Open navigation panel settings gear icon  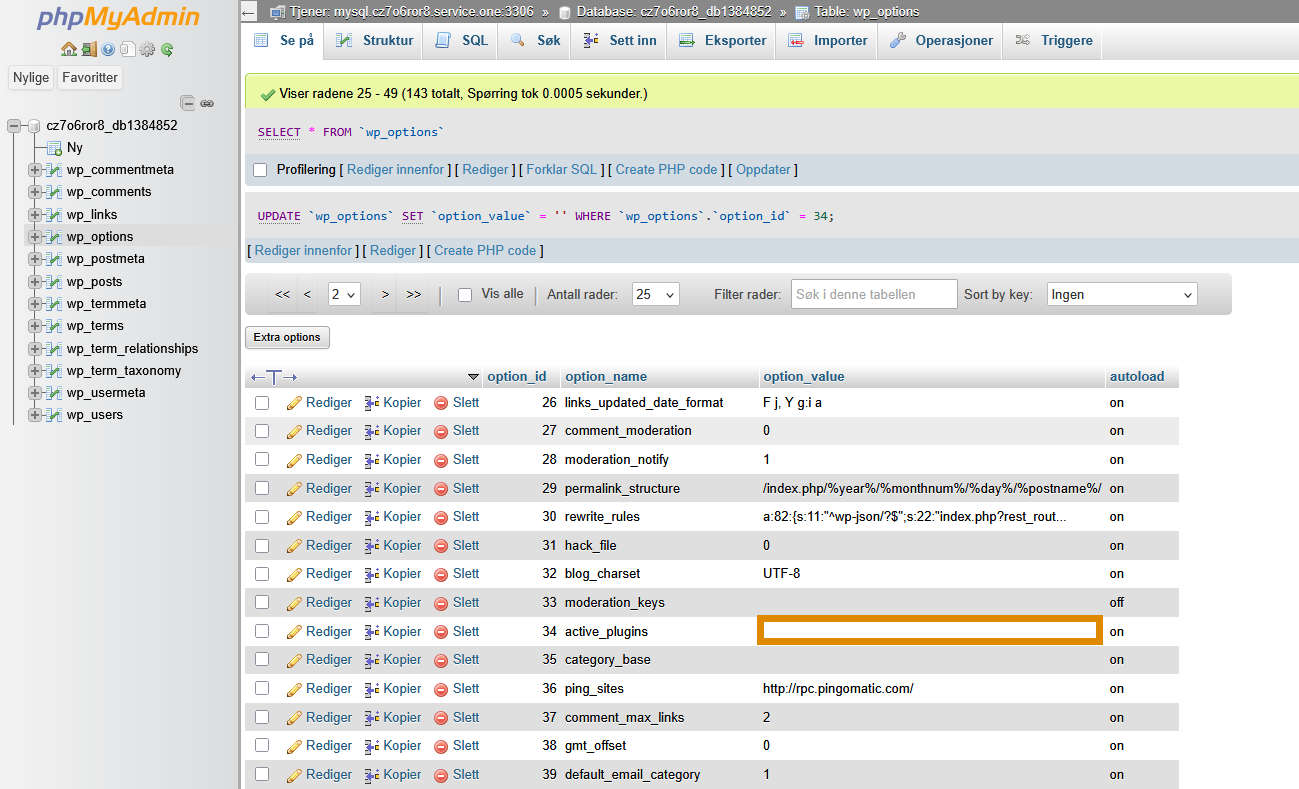pyautogui.click(x=147, y=49)
